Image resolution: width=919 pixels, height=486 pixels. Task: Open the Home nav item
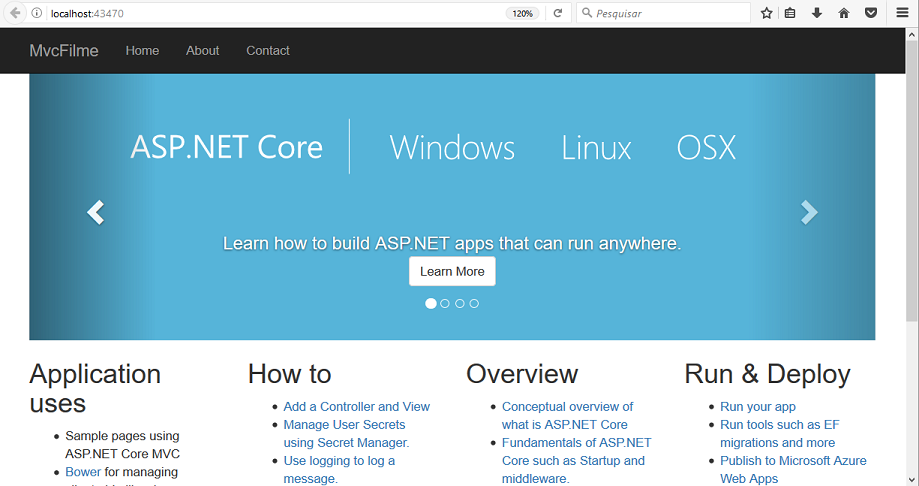142,50
